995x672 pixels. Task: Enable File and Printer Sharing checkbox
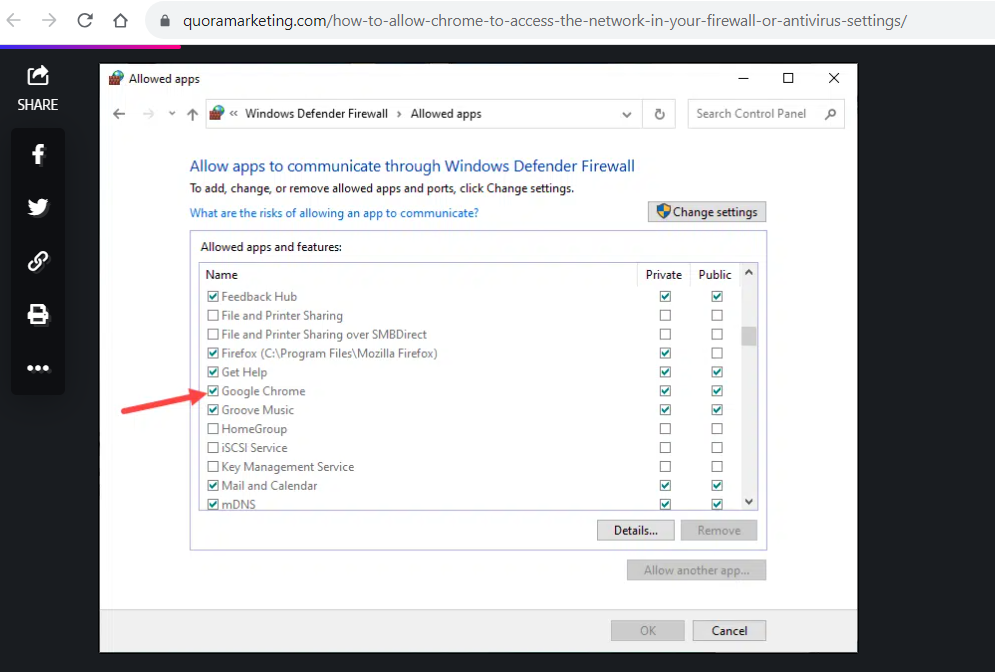pyautogui.click(x=213, y=315)
